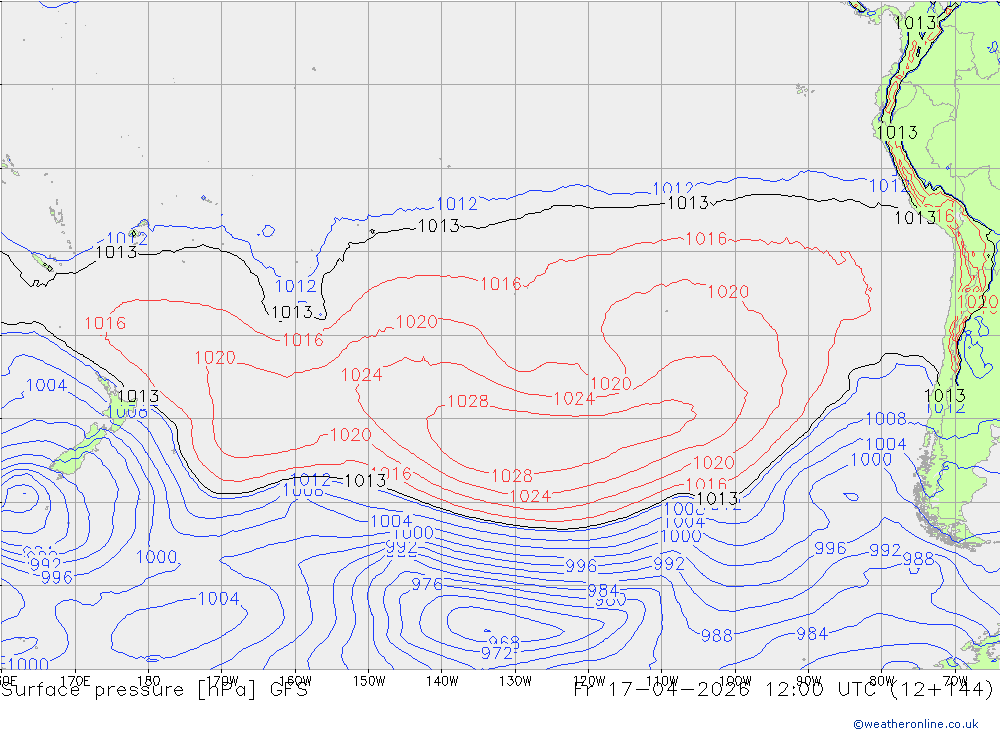Select the 70W longitude label
The height and width of the screenshot is (733, 1000).
click(x=955, y=681)
